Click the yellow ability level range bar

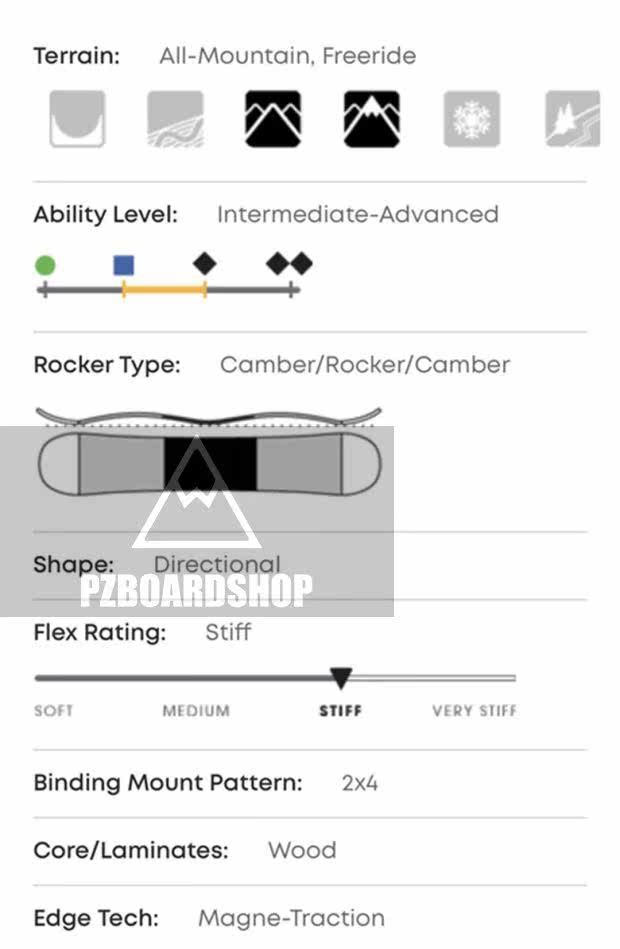164,290
